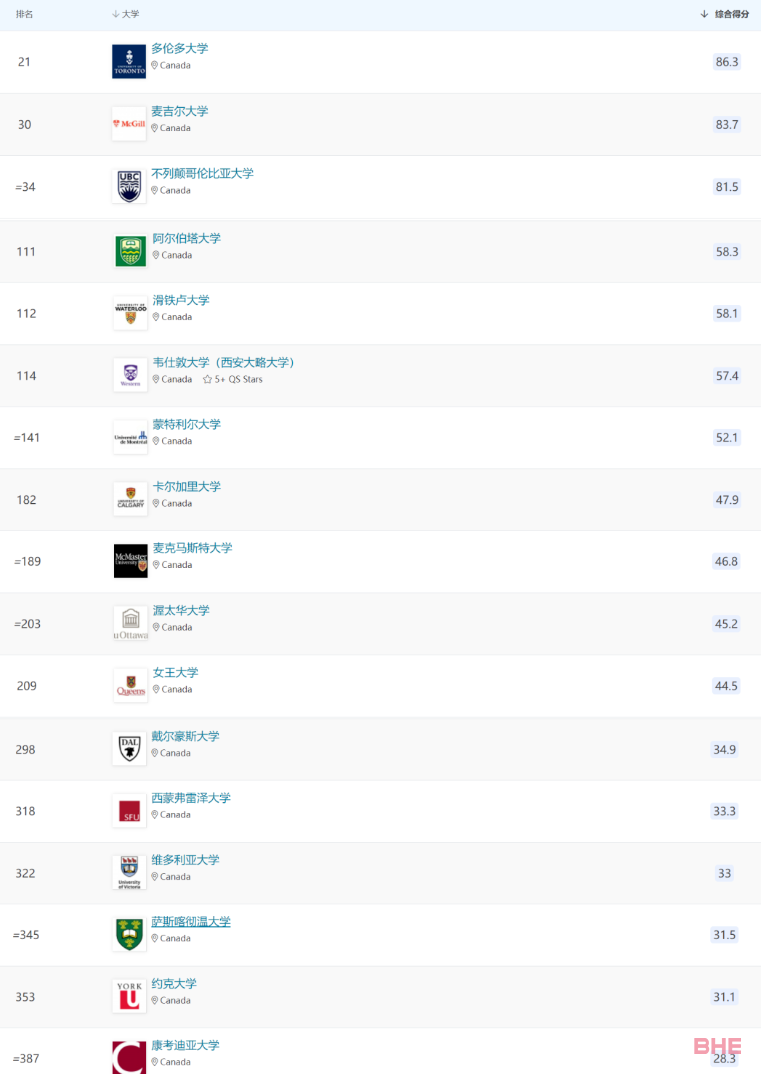Open the 萨斯喀彻温大学 underlined link
Viewport: 761px width, 1074px height.
[191, 922]
